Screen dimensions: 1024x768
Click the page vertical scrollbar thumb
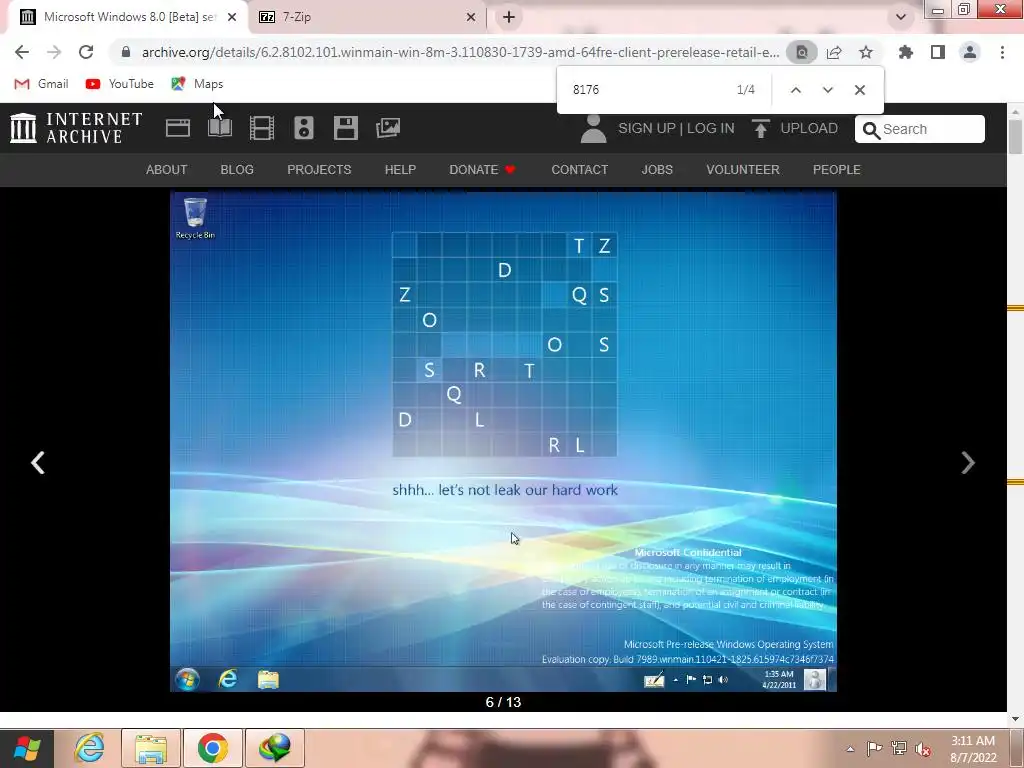coord(1016,136)
